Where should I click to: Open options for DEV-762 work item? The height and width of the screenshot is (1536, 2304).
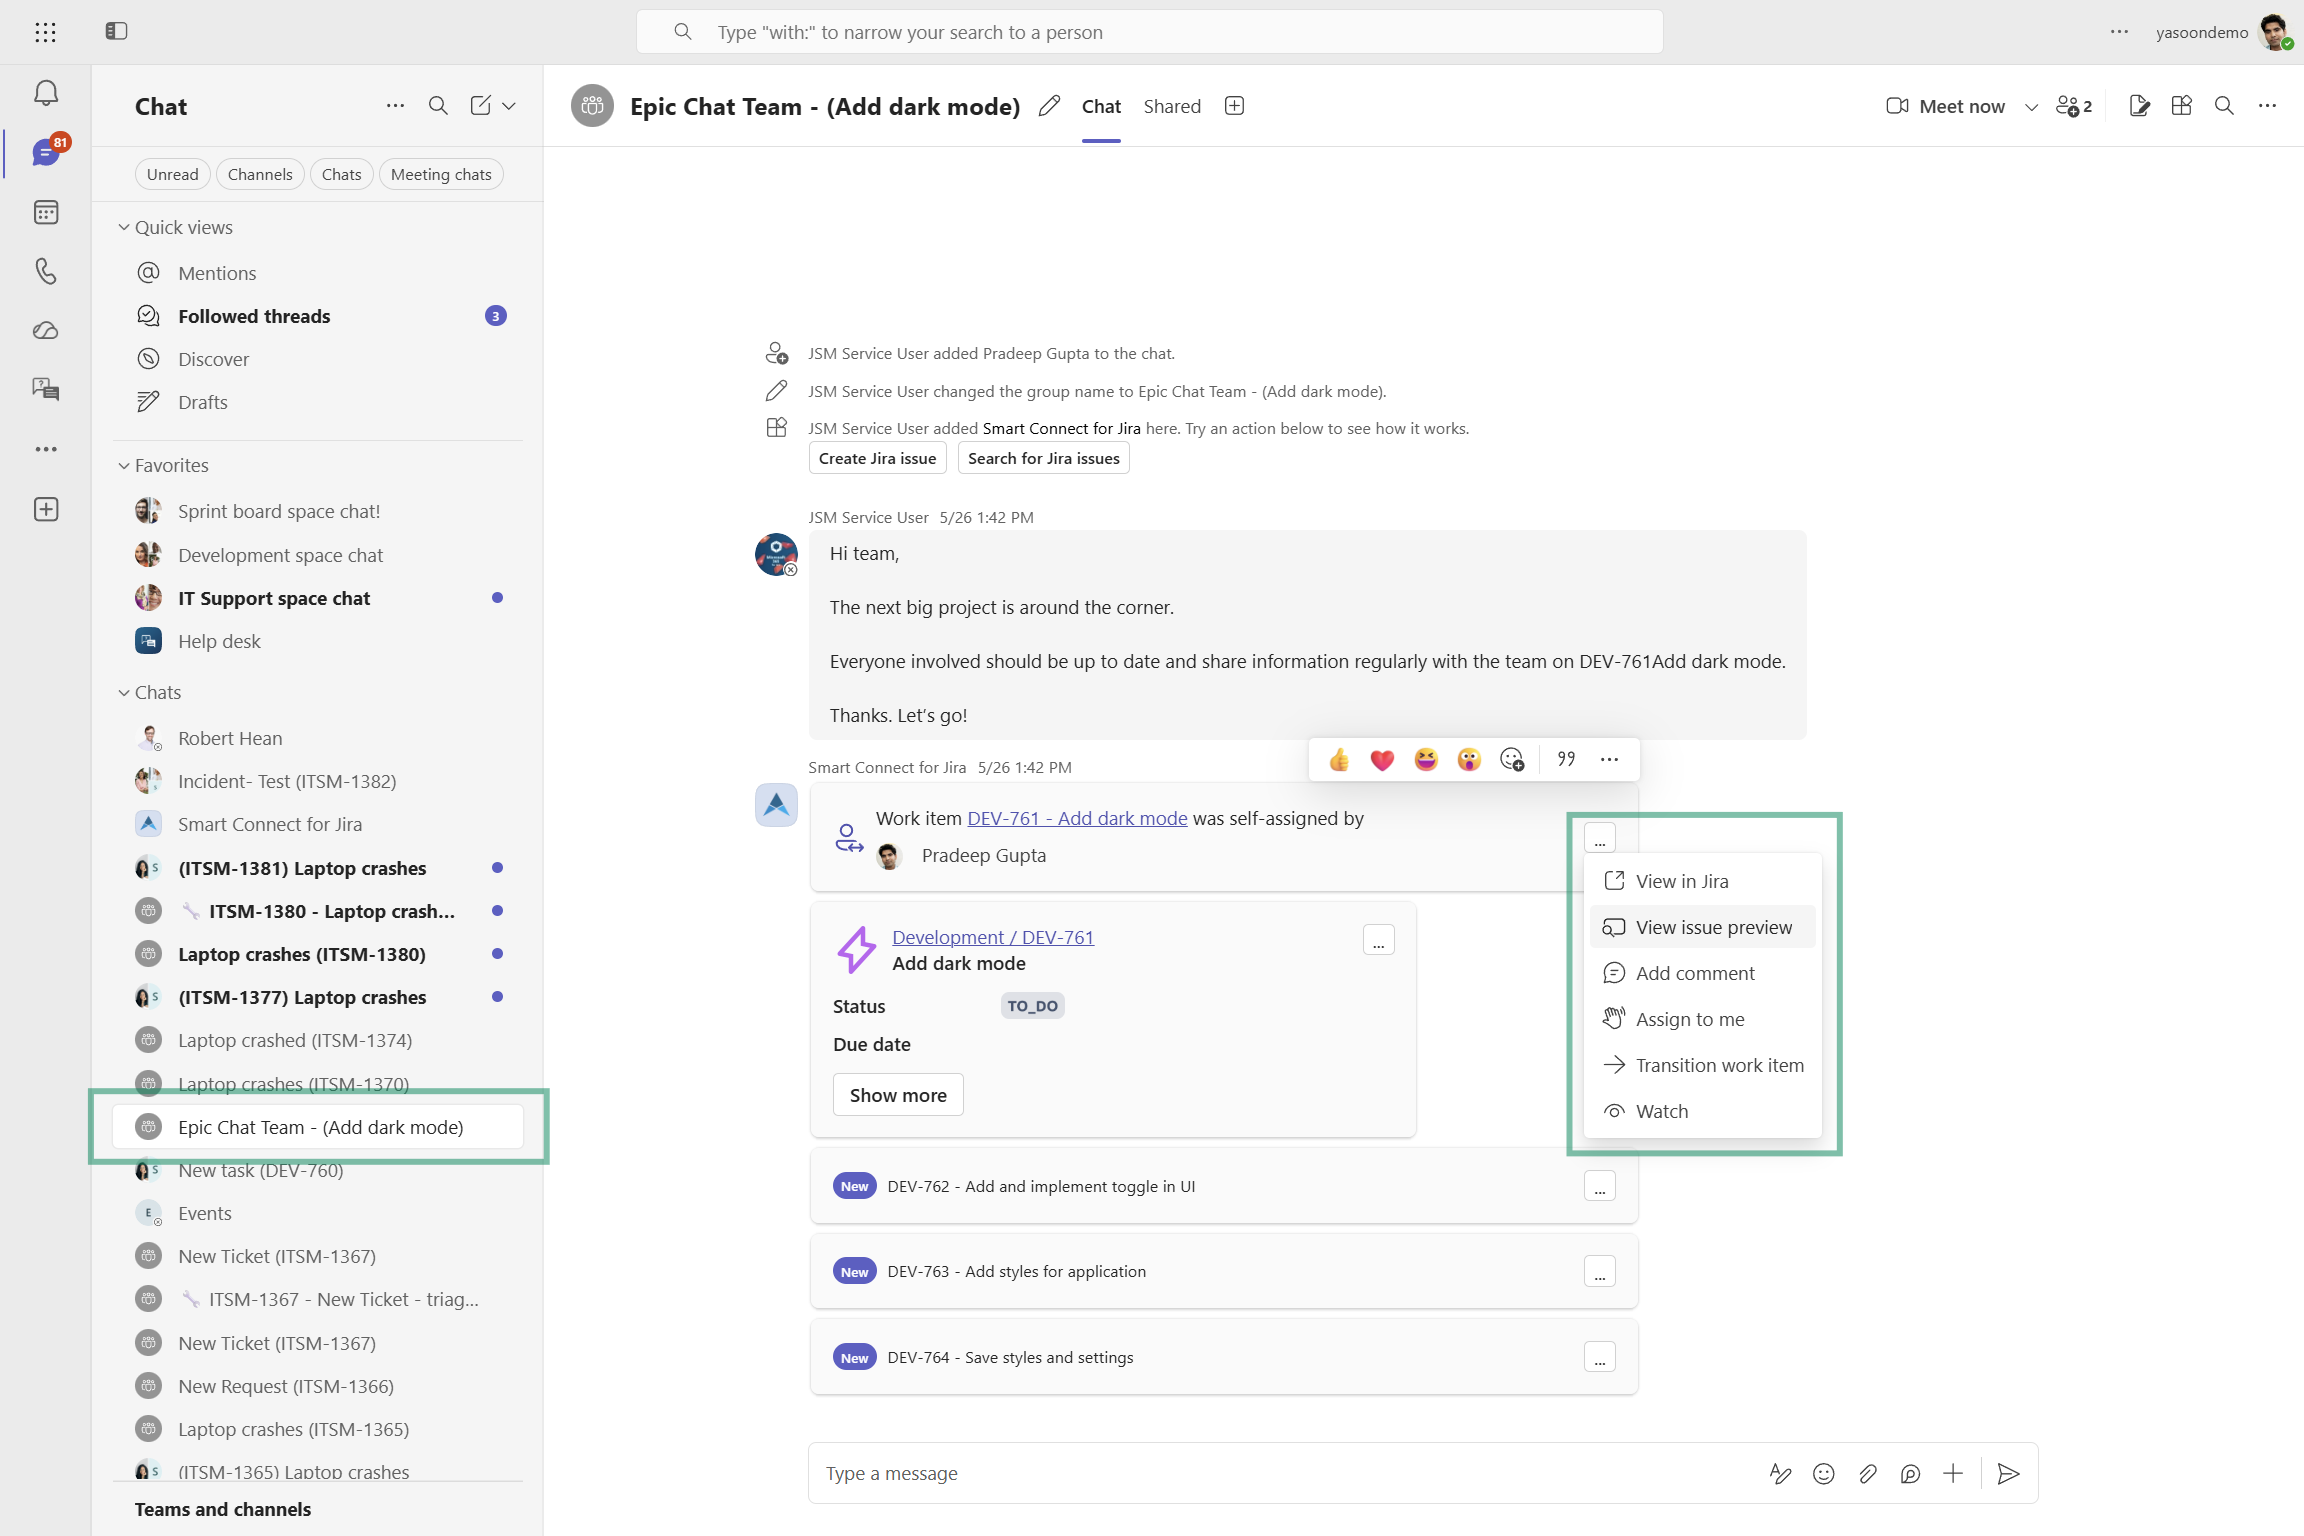click(x=1600, y=1186)
